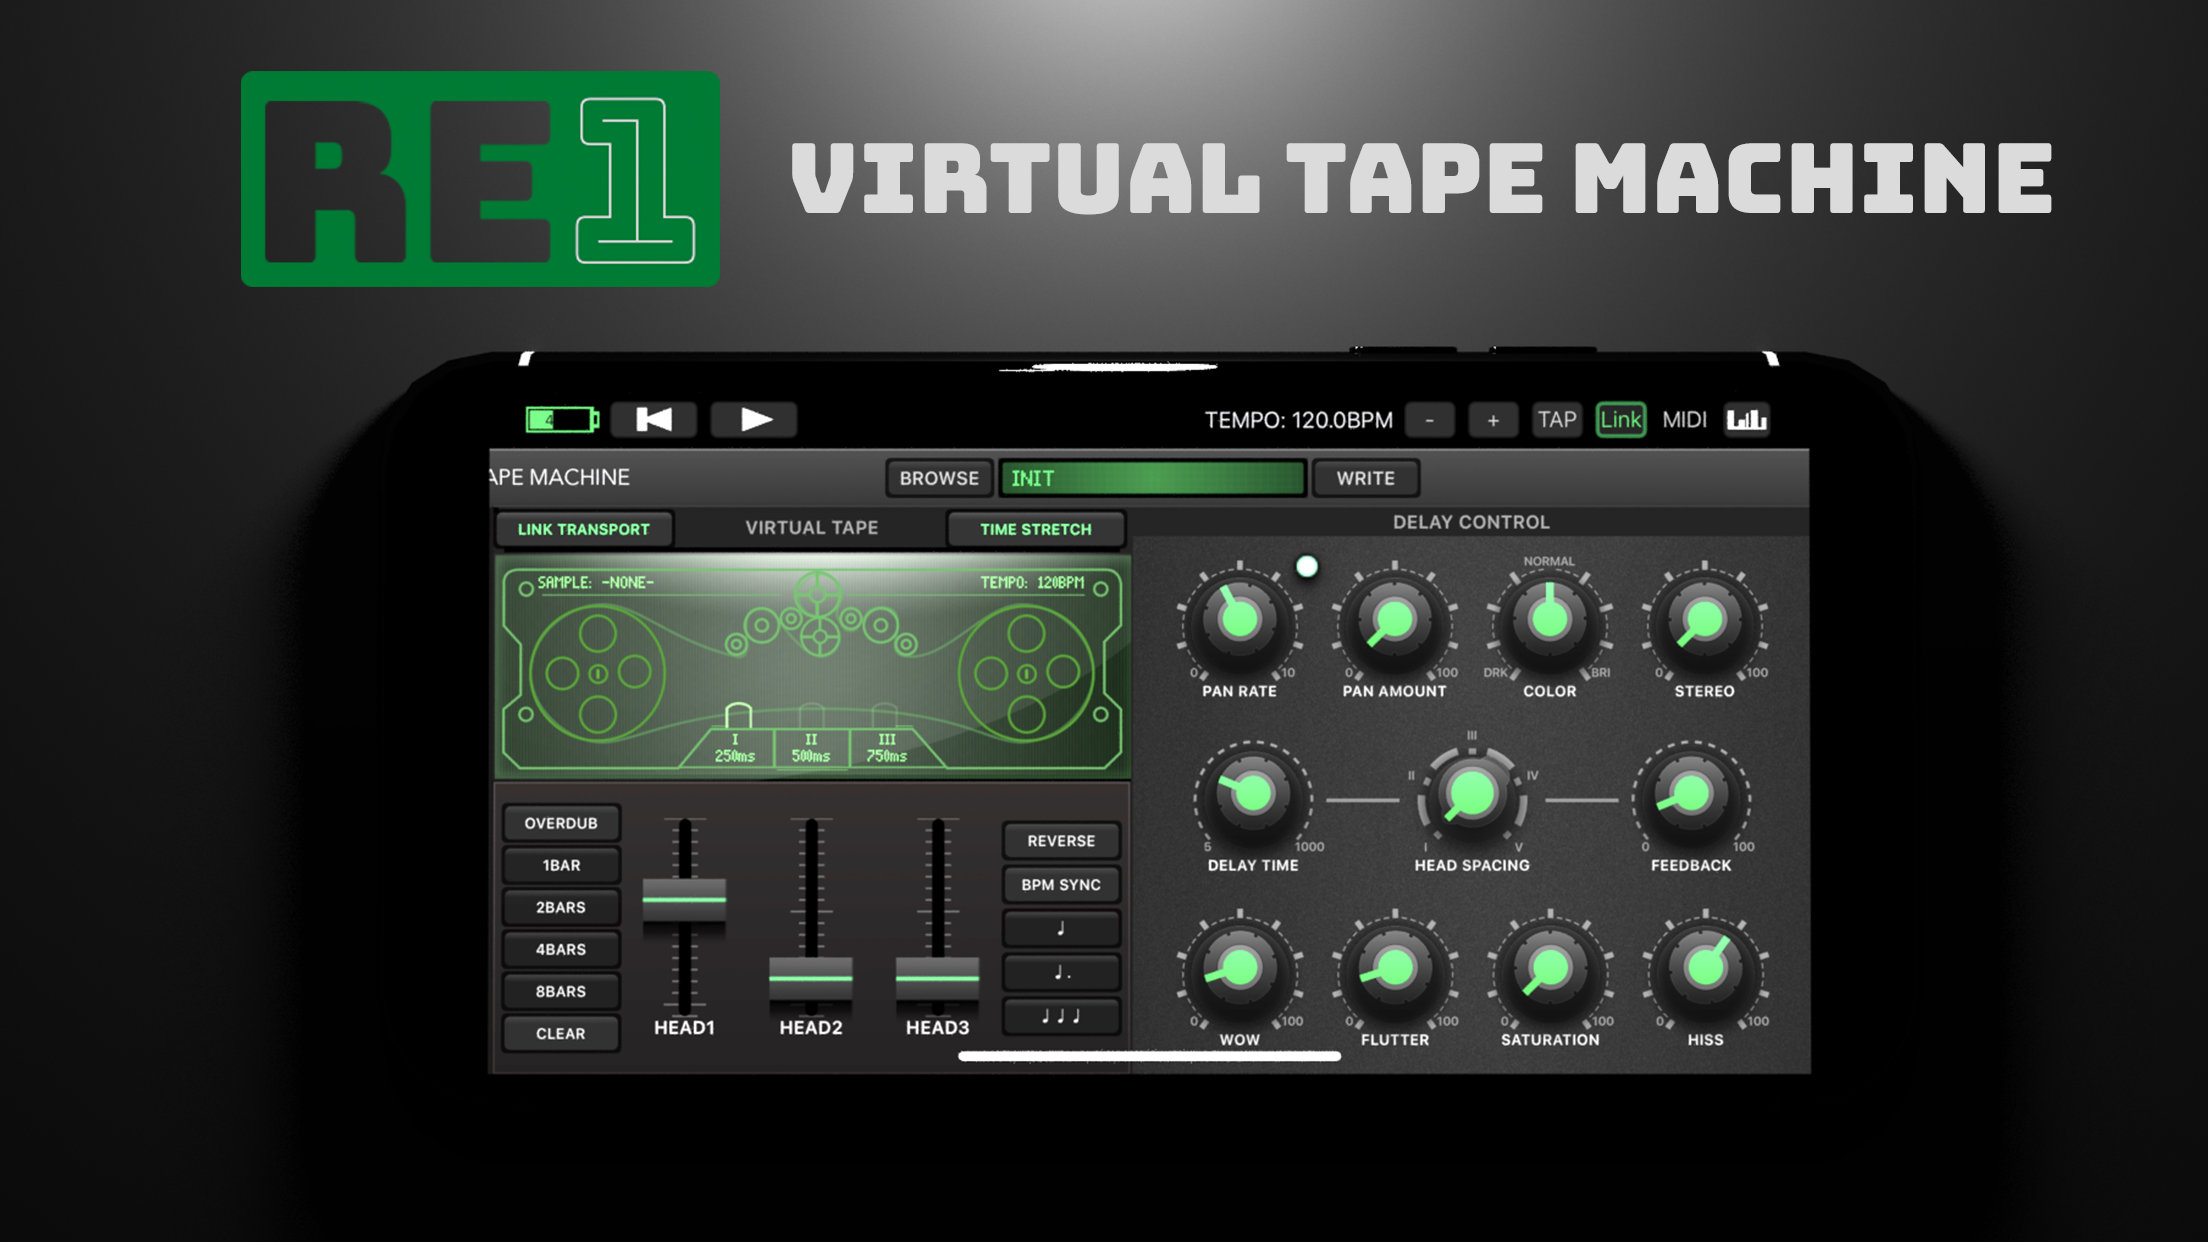The image size is (2208, 1242).
Task: Open the mixer levels bar icon
Action: (1746, 420)
